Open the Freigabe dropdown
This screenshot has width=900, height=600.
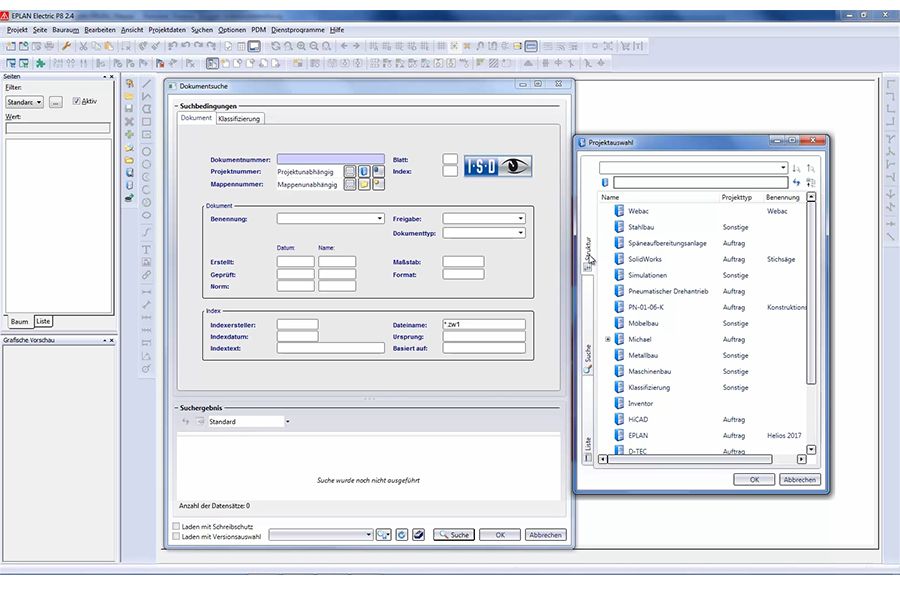tap(484, 219)
